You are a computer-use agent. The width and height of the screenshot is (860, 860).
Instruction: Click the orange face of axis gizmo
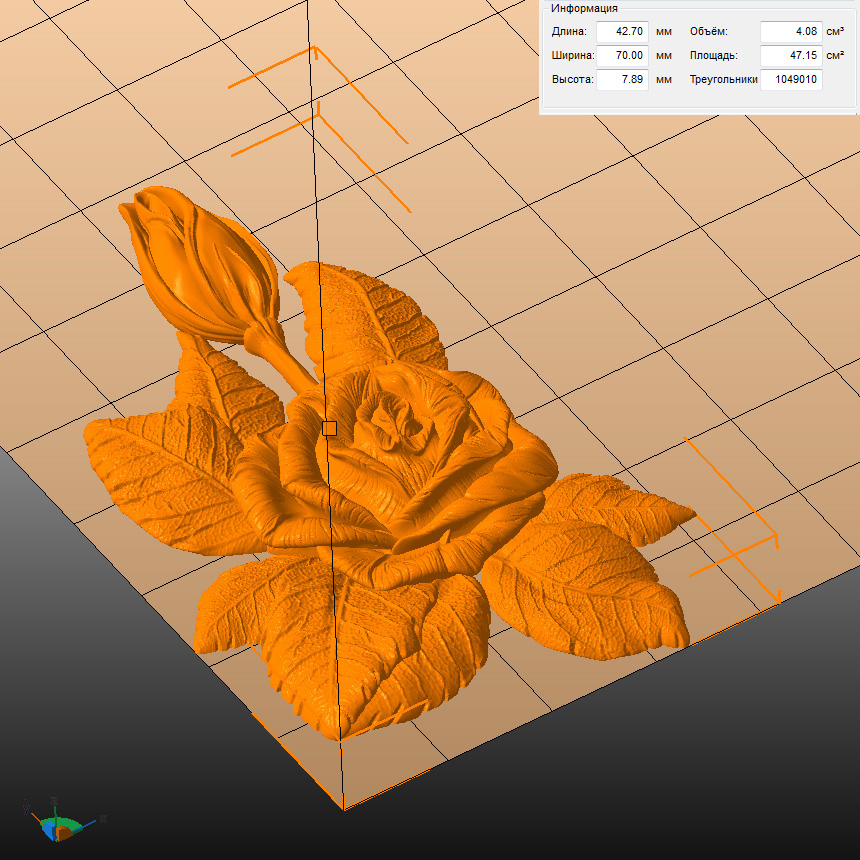(x=63, y=833)
